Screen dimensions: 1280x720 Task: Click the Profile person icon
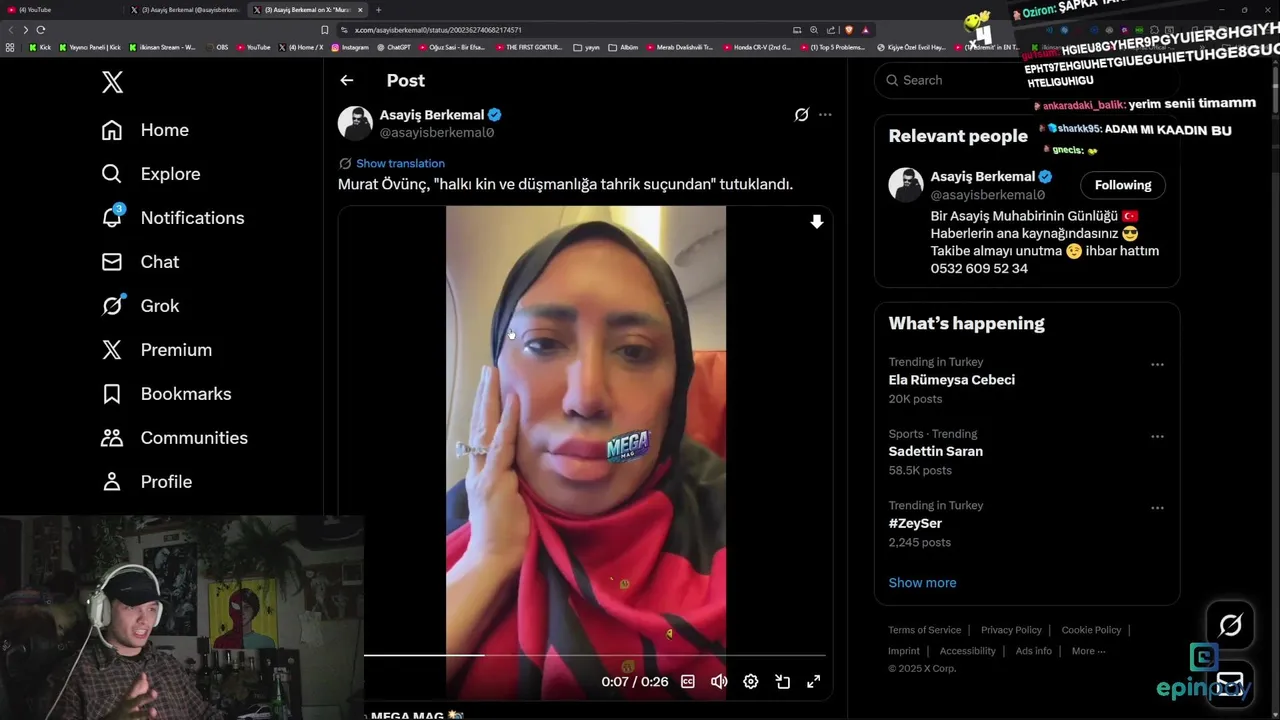(x=112, y=482)
